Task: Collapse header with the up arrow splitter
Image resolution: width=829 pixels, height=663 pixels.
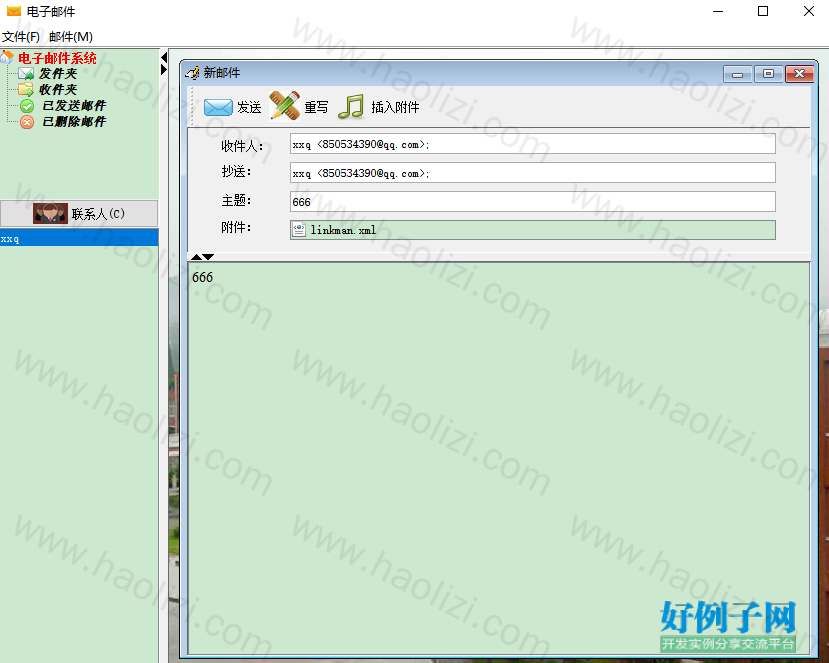Action: click(196, 257)
